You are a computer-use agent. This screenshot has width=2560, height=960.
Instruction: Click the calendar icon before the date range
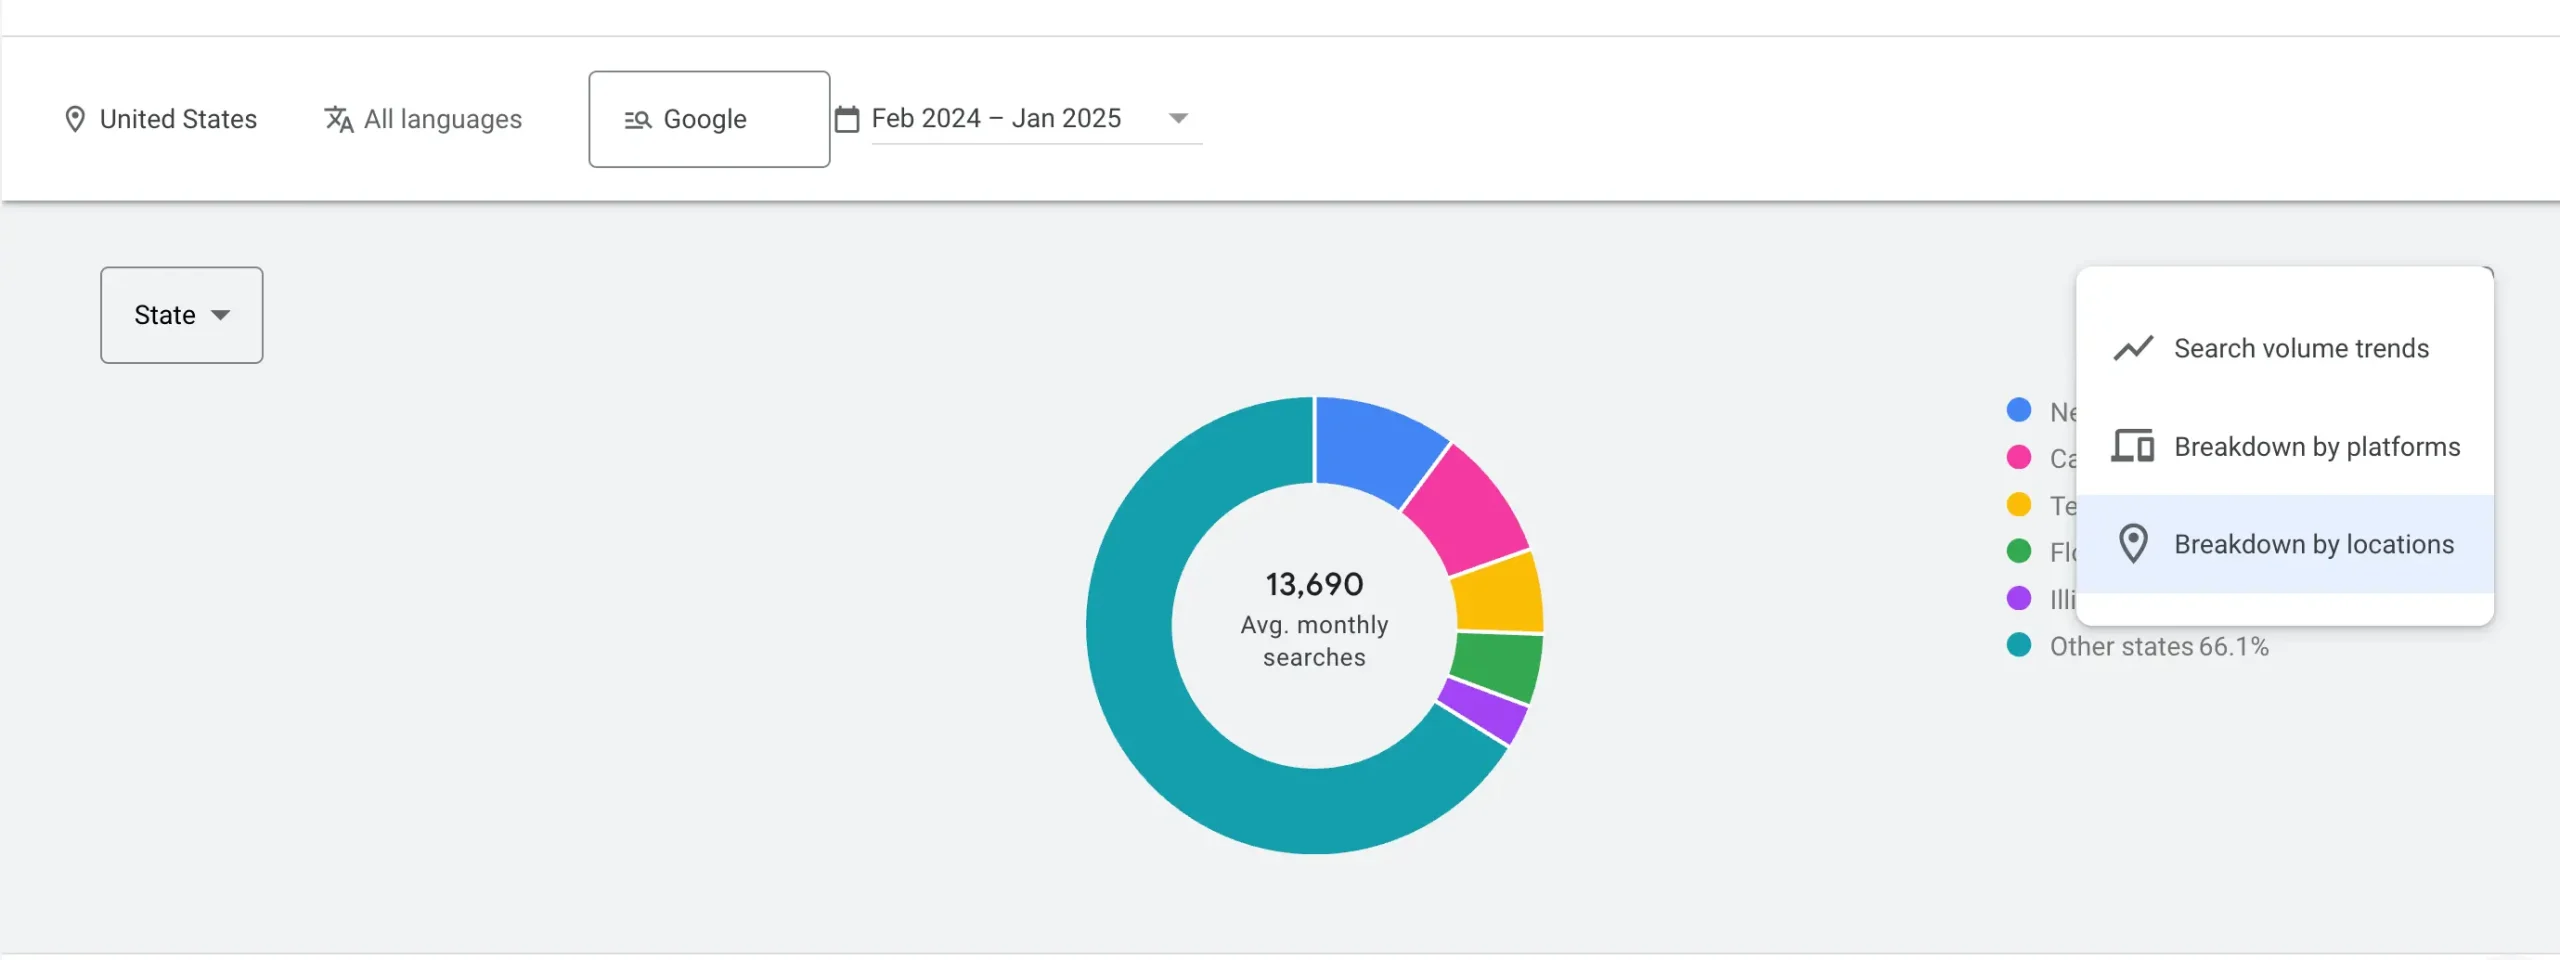coord(847,119)
